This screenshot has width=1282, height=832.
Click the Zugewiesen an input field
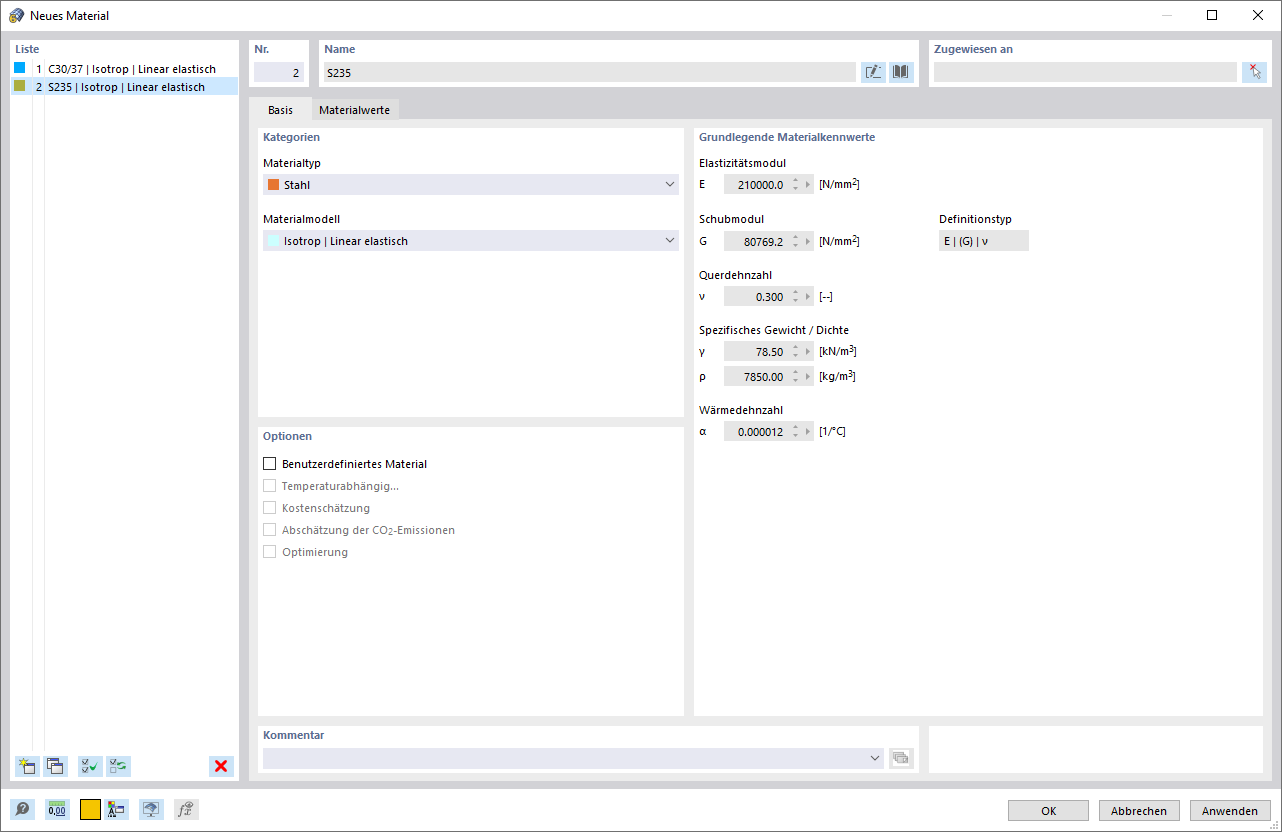[x=1085, y=72]
